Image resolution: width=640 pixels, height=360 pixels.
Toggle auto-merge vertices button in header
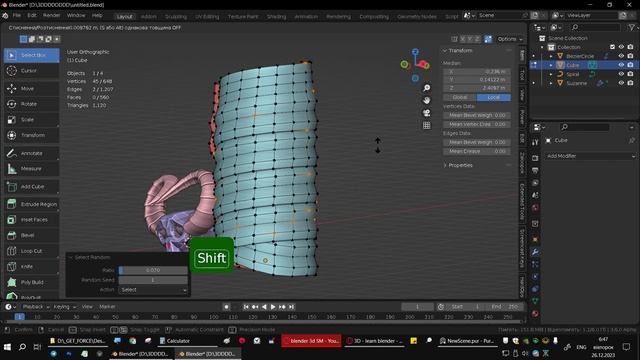click(488, 39)
